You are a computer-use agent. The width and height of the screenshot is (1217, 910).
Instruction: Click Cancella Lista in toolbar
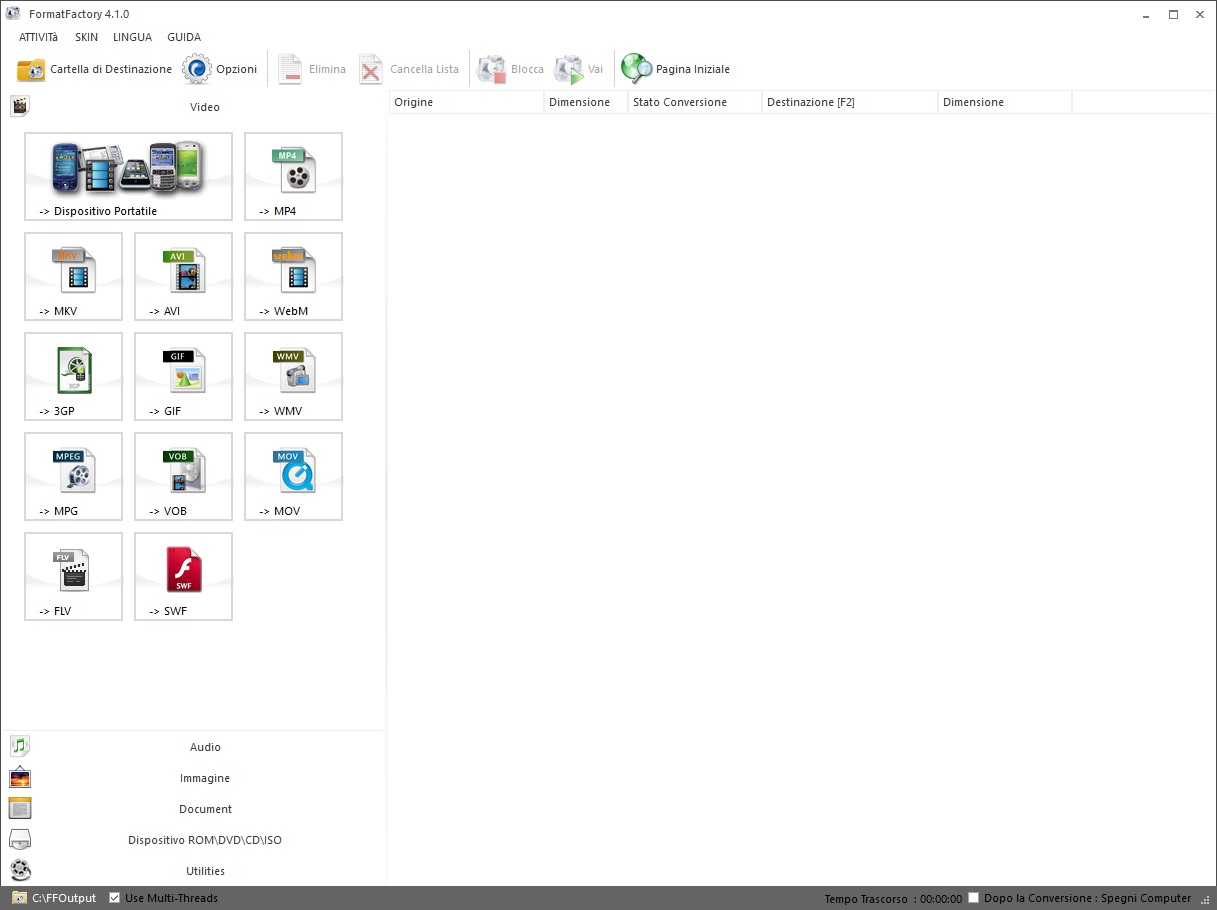click(409, 69)
